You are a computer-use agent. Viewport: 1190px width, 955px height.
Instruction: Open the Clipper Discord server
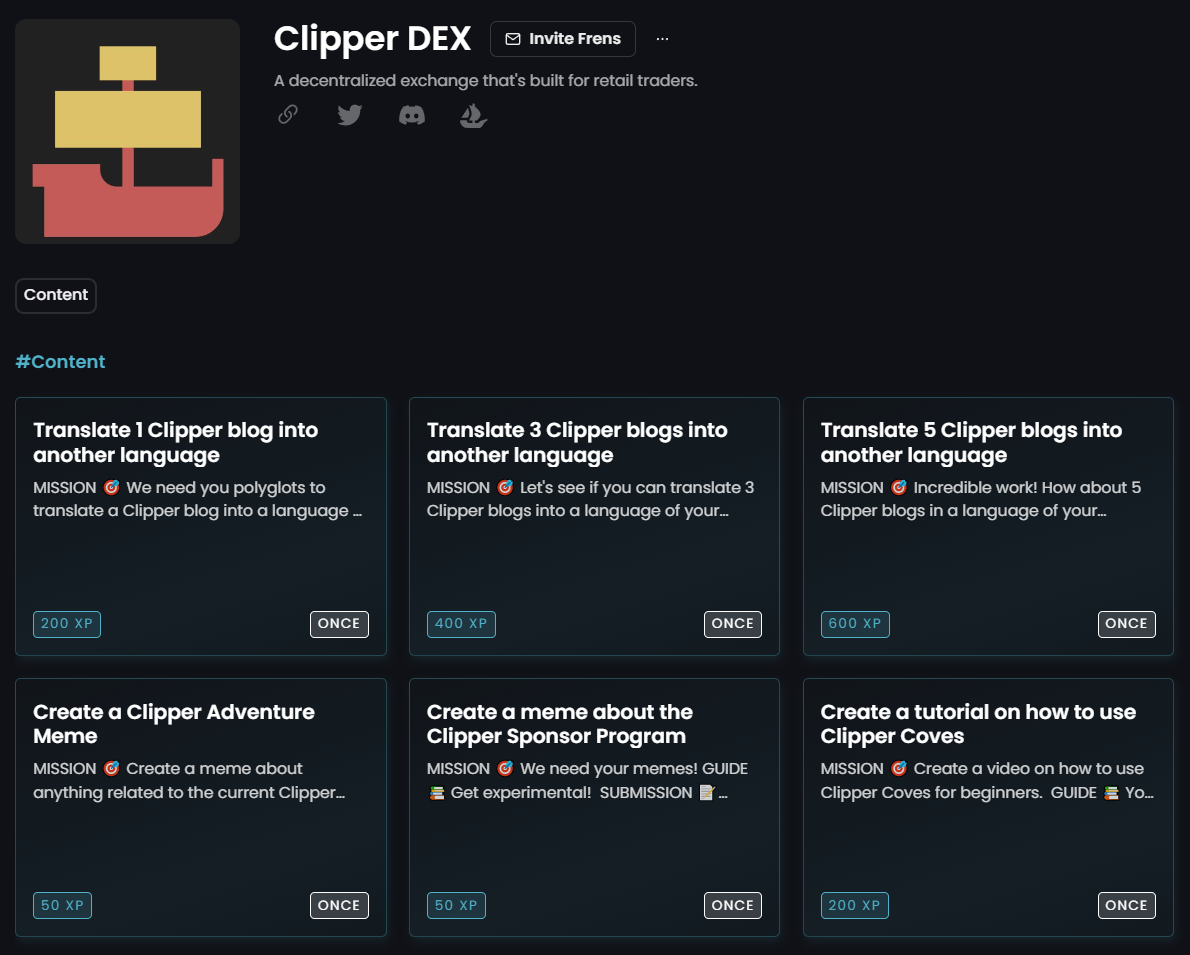[412, 114]
